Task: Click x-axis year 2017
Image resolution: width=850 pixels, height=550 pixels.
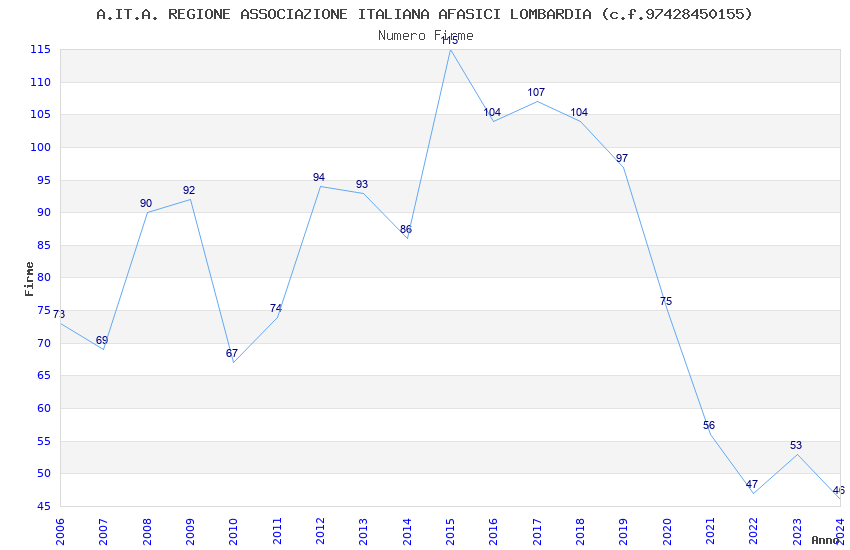Action: [x=537, y=531]
